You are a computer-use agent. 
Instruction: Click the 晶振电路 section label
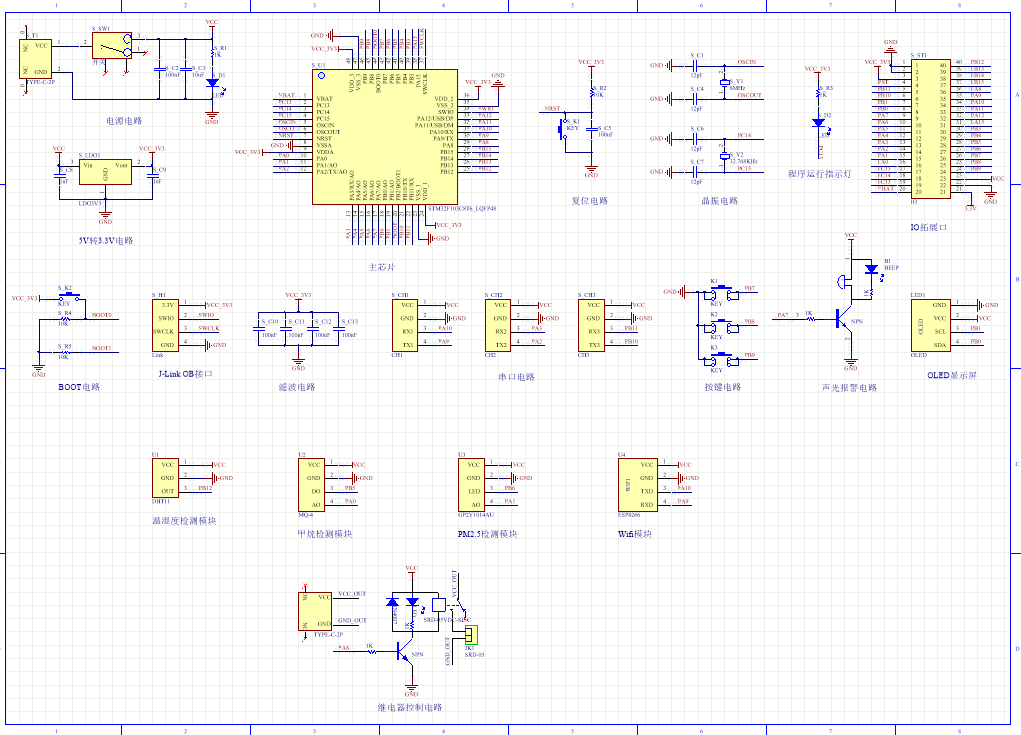(x=720, y=201)
